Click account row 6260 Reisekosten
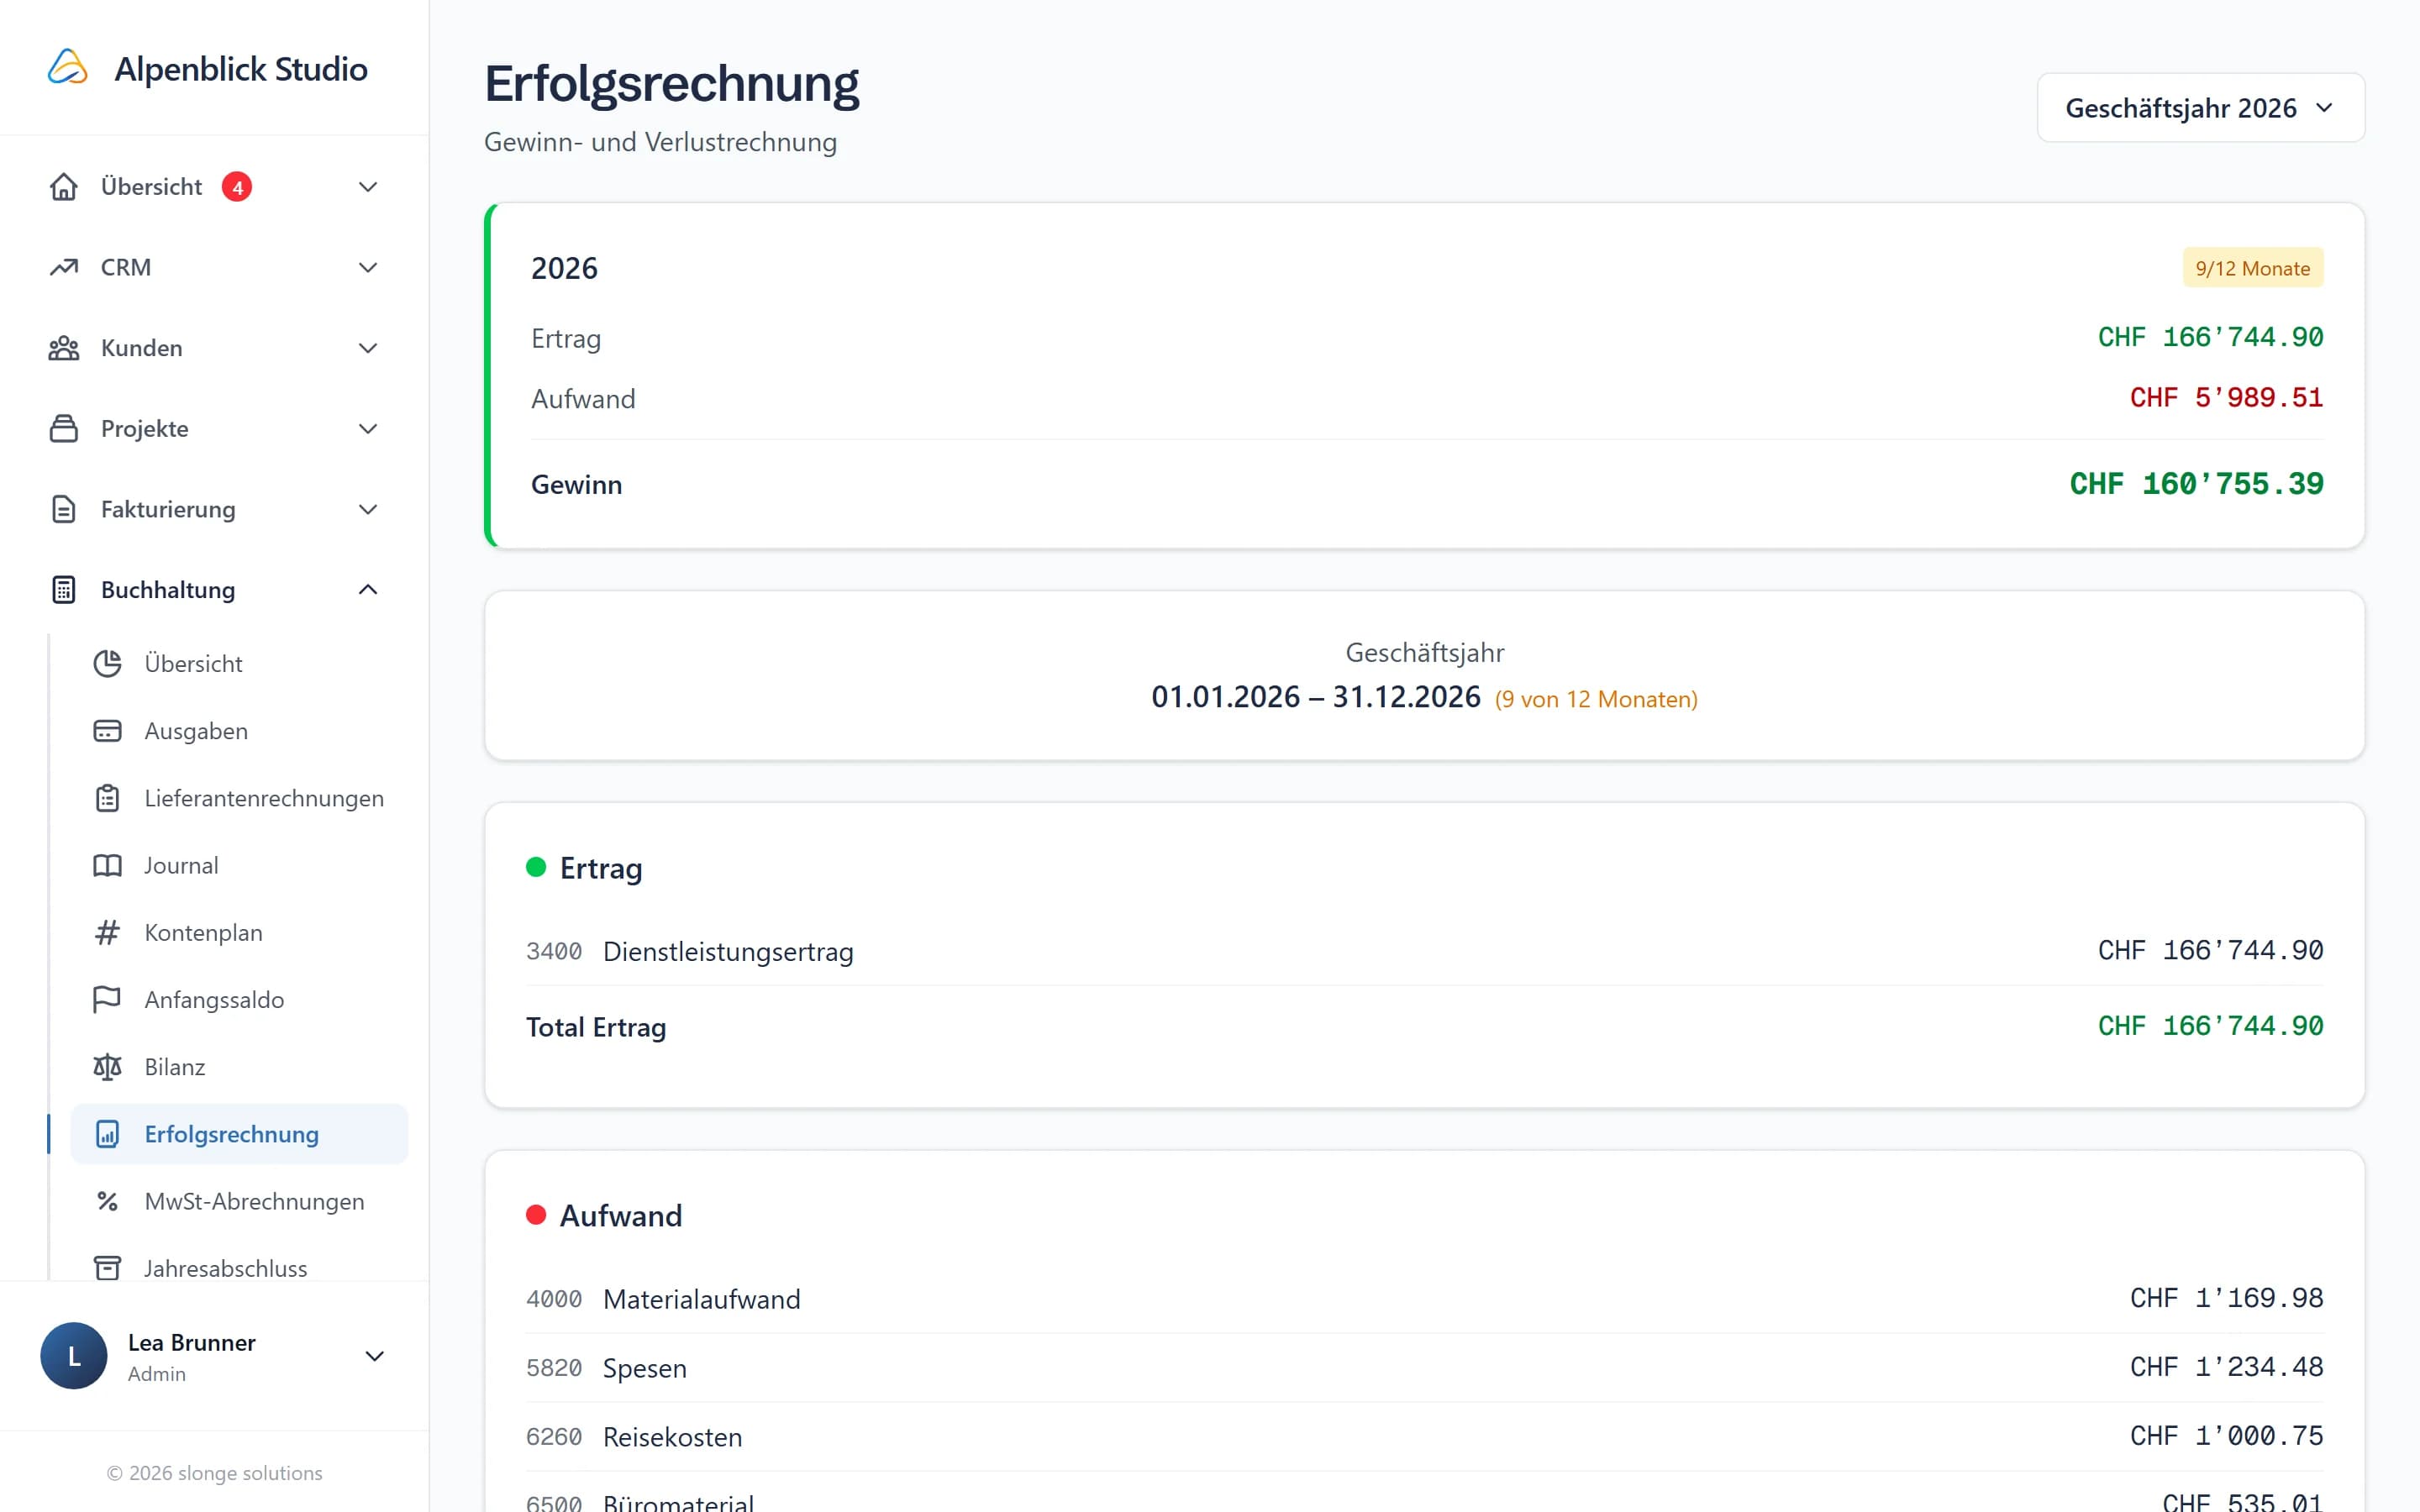The height and width of the screenshot is (1512, 2420). pyautogui.click(x=1424, y=1437)
